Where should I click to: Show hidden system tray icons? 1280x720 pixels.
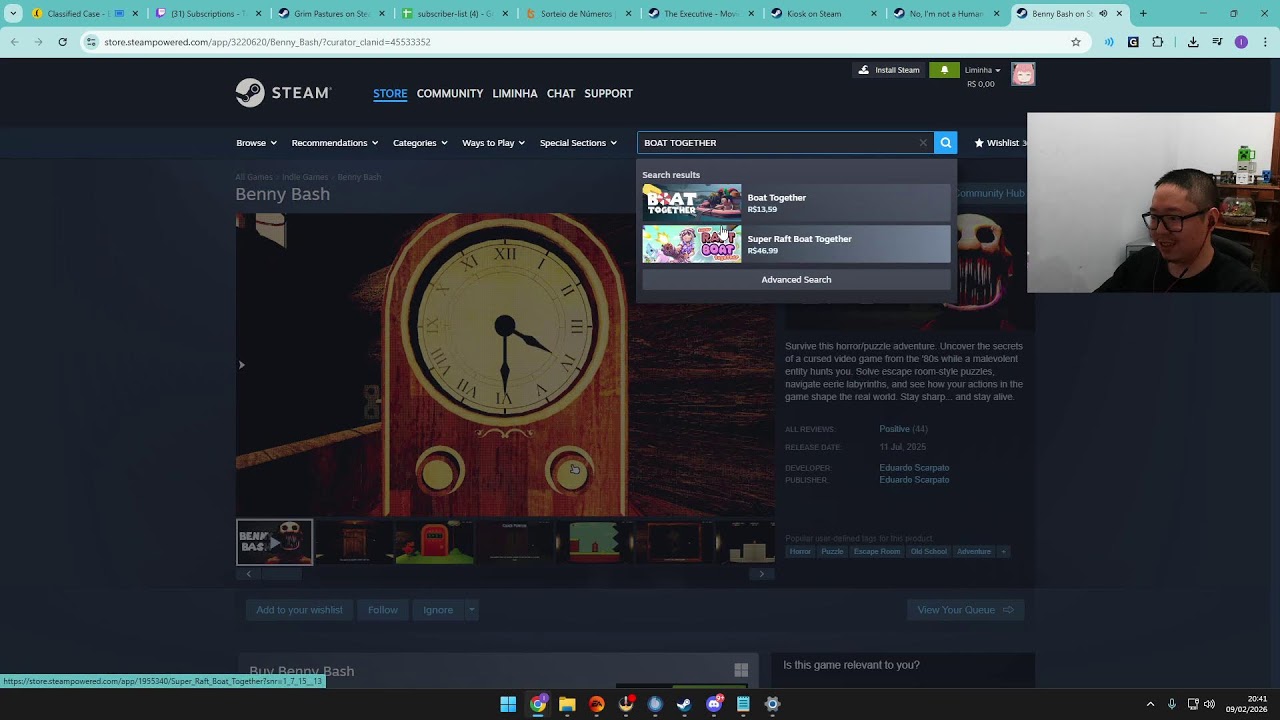(x=1150, y=704)
